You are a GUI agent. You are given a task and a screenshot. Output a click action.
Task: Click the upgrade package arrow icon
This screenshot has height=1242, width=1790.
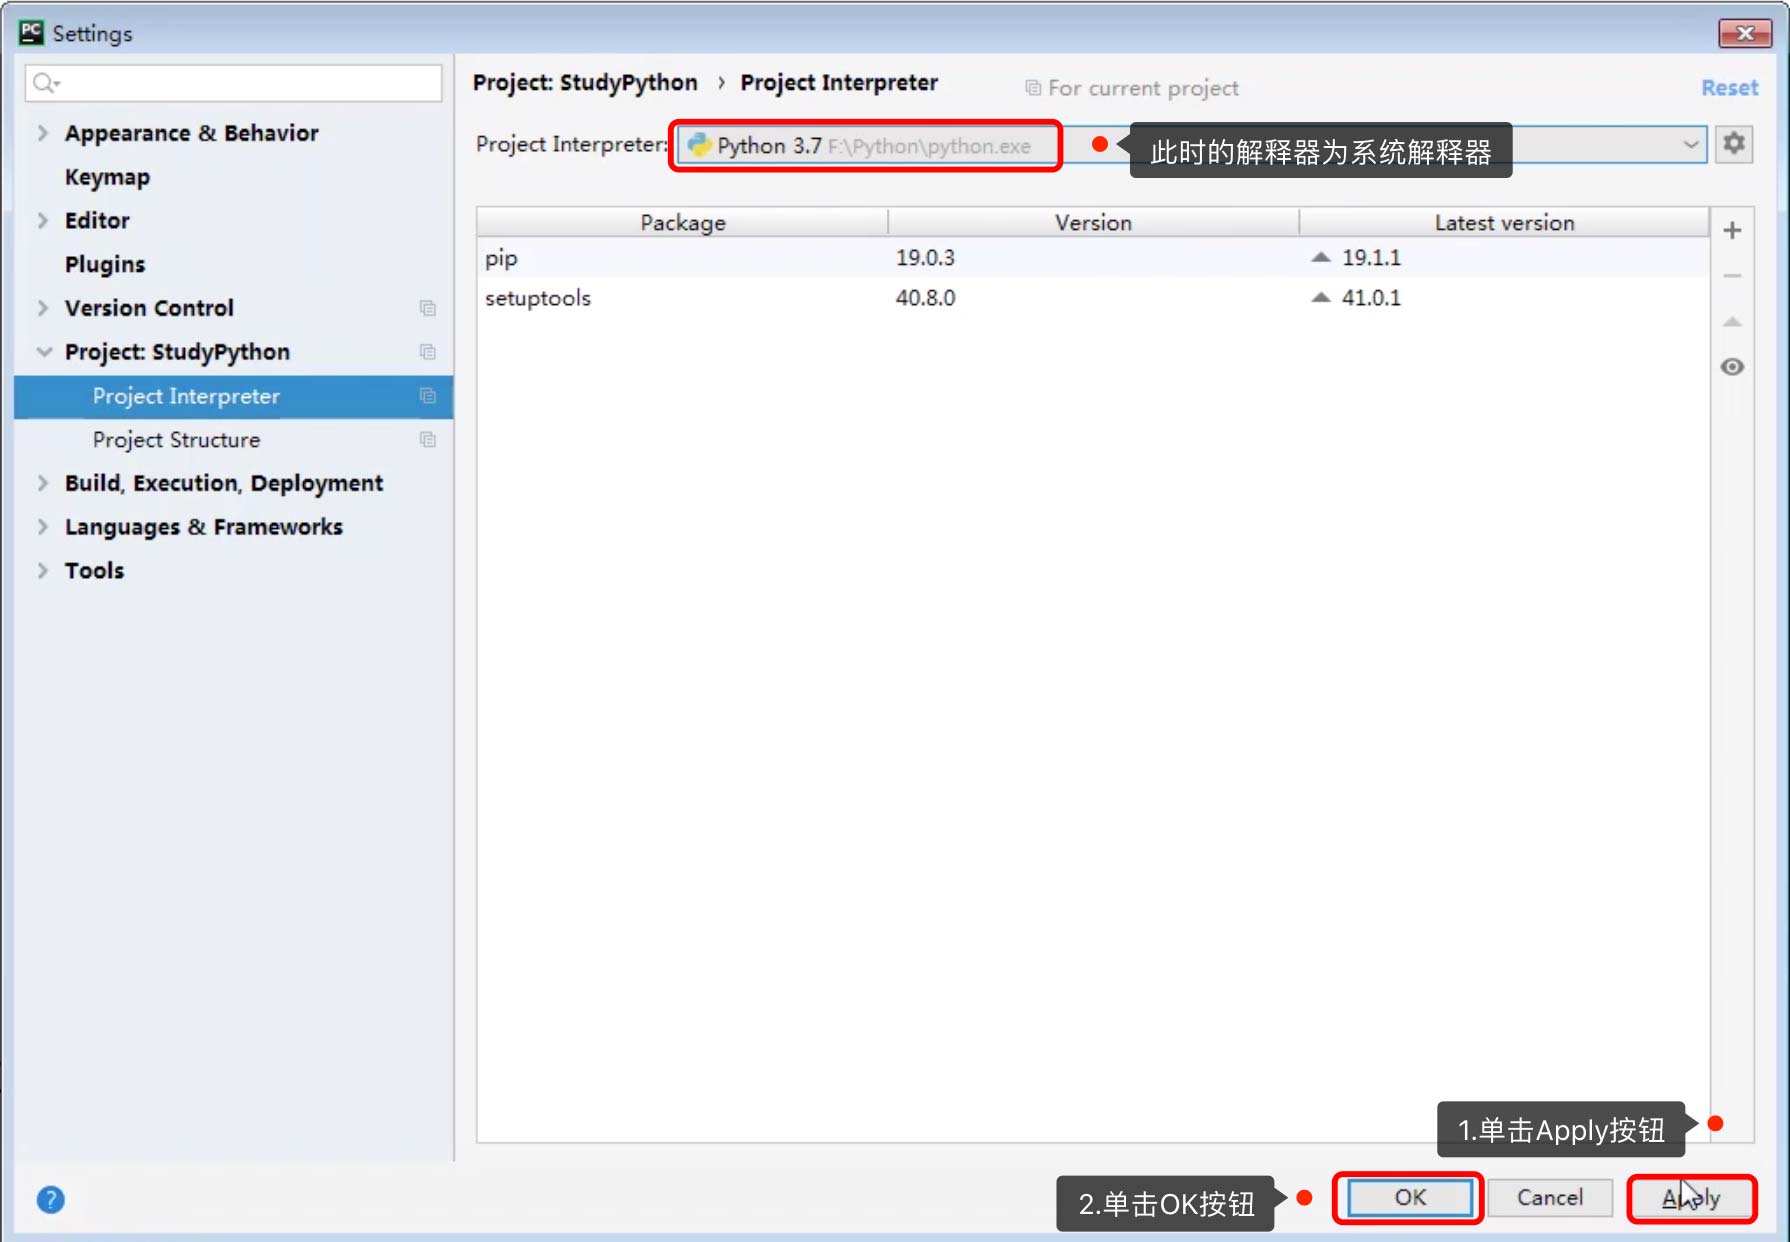pos(1732,322)
